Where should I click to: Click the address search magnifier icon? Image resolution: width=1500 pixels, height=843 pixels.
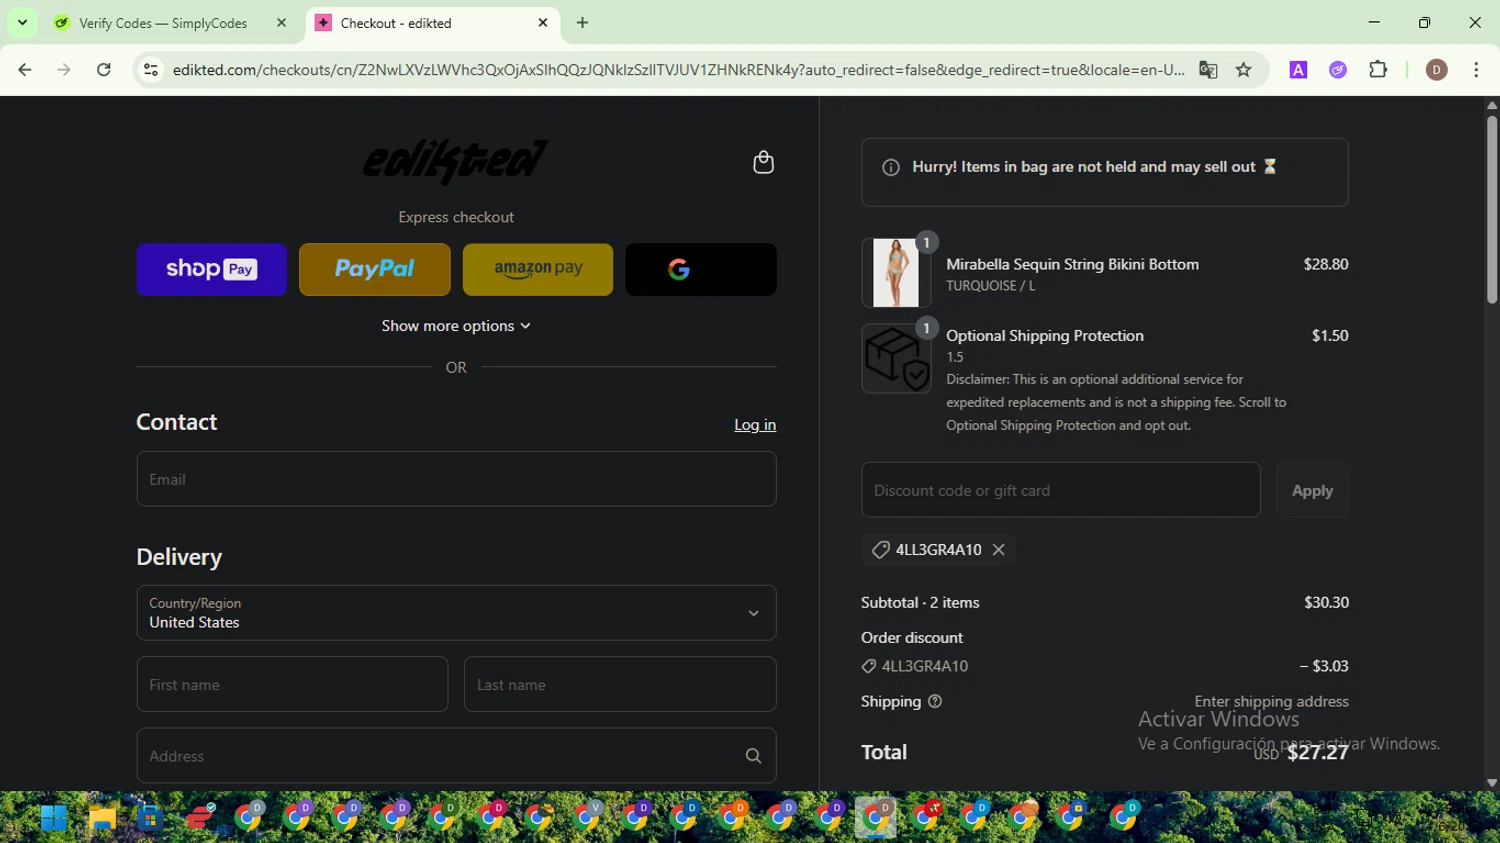[x=753, y=756]
